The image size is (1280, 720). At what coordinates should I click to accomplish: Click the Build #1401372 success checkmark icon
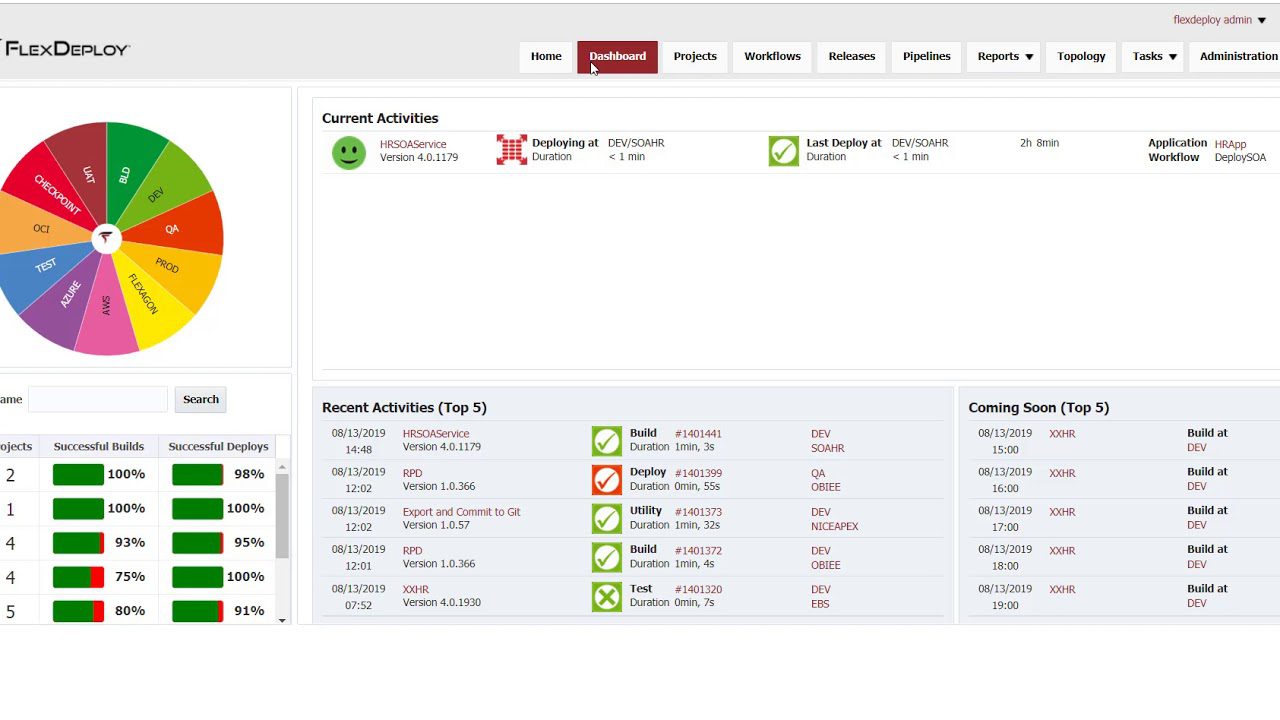coord(606,558)
